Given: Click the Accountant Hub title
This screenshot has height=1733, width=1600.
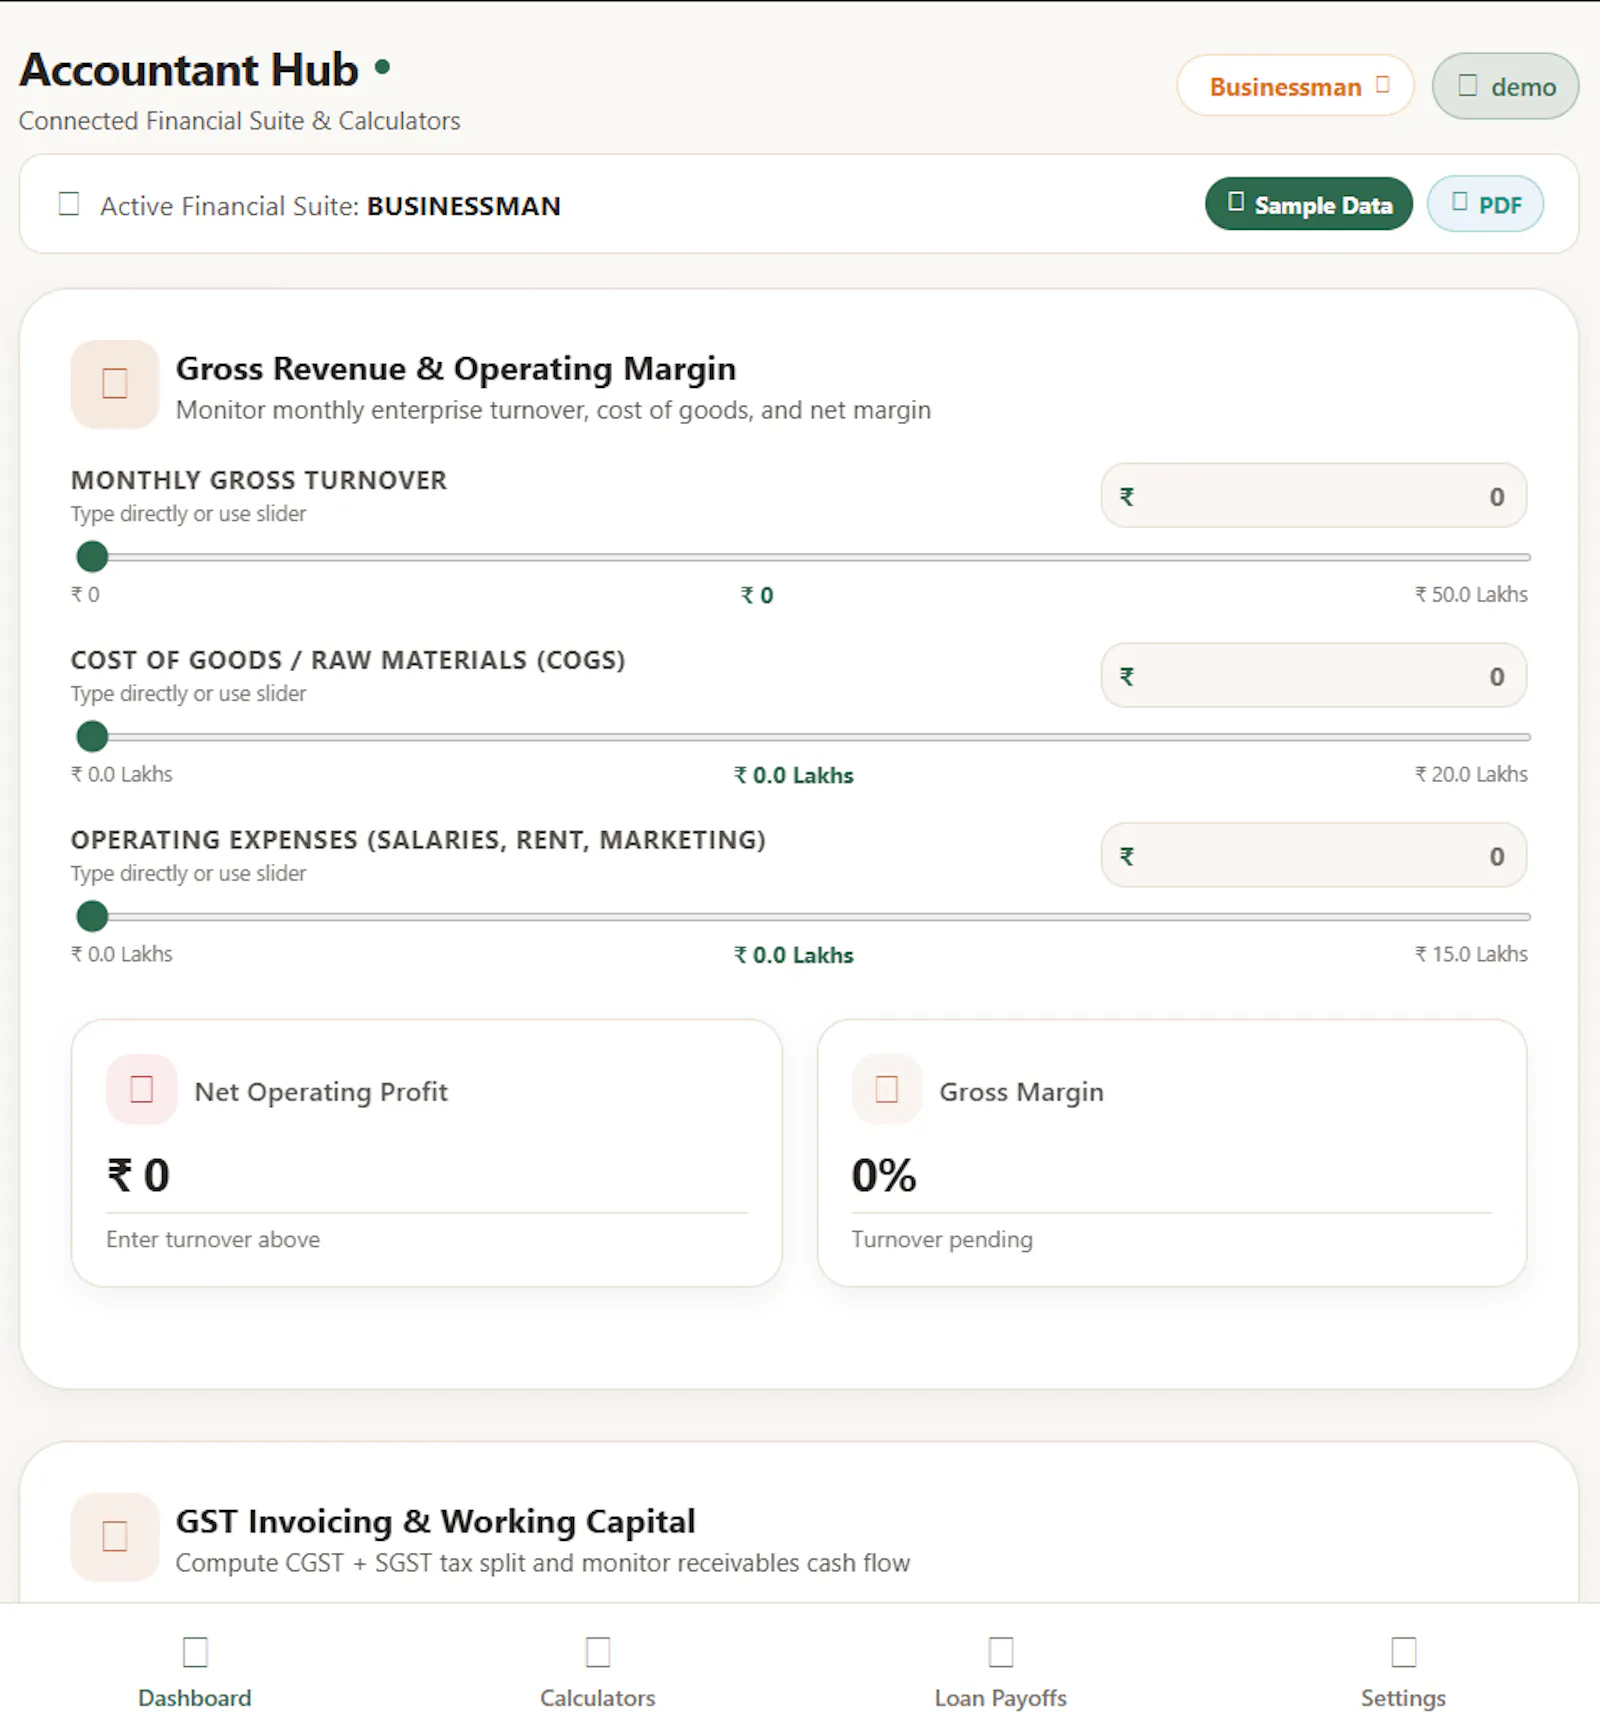Looking at the screenshot, I should (189, 70).
